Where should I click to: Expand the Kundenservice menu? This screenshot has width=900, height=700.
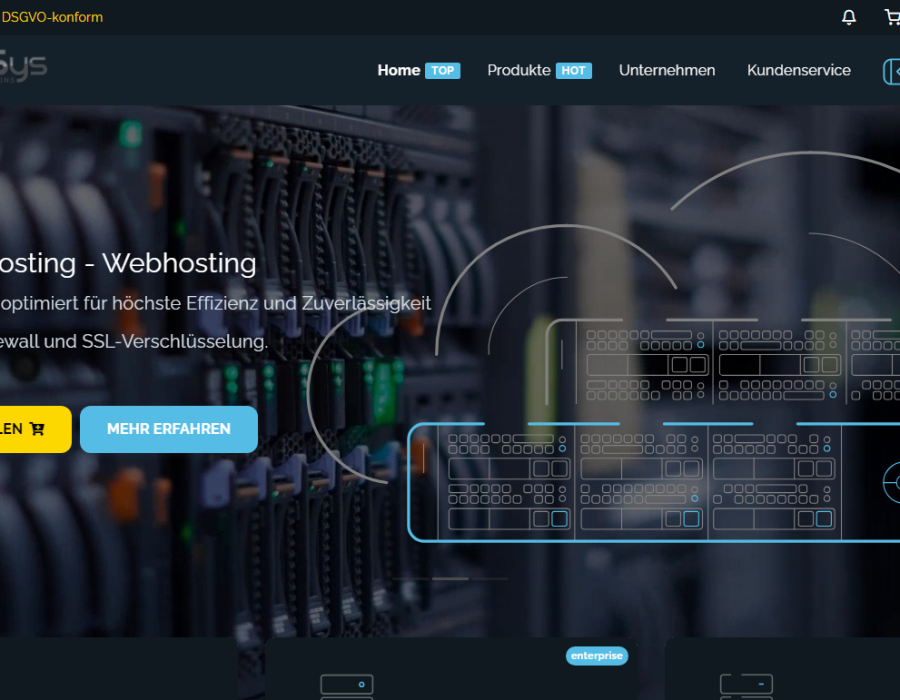pyautogui.click(x=798, y=70)
